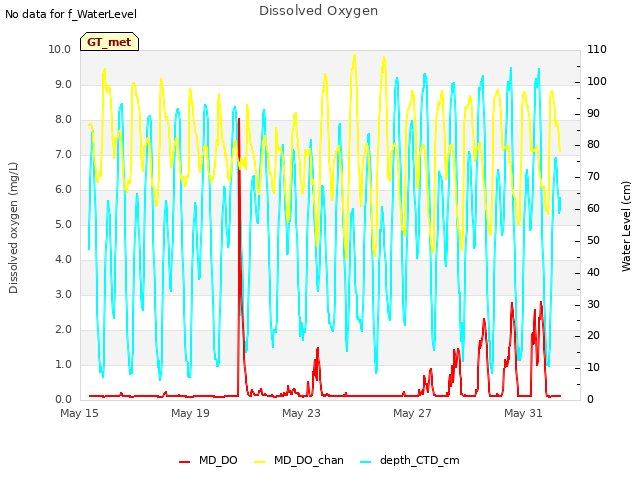The image size is (640, 480).
Task: Click the cyan depth_CTD_cm legend swatch
Action: tap(366, 462)
